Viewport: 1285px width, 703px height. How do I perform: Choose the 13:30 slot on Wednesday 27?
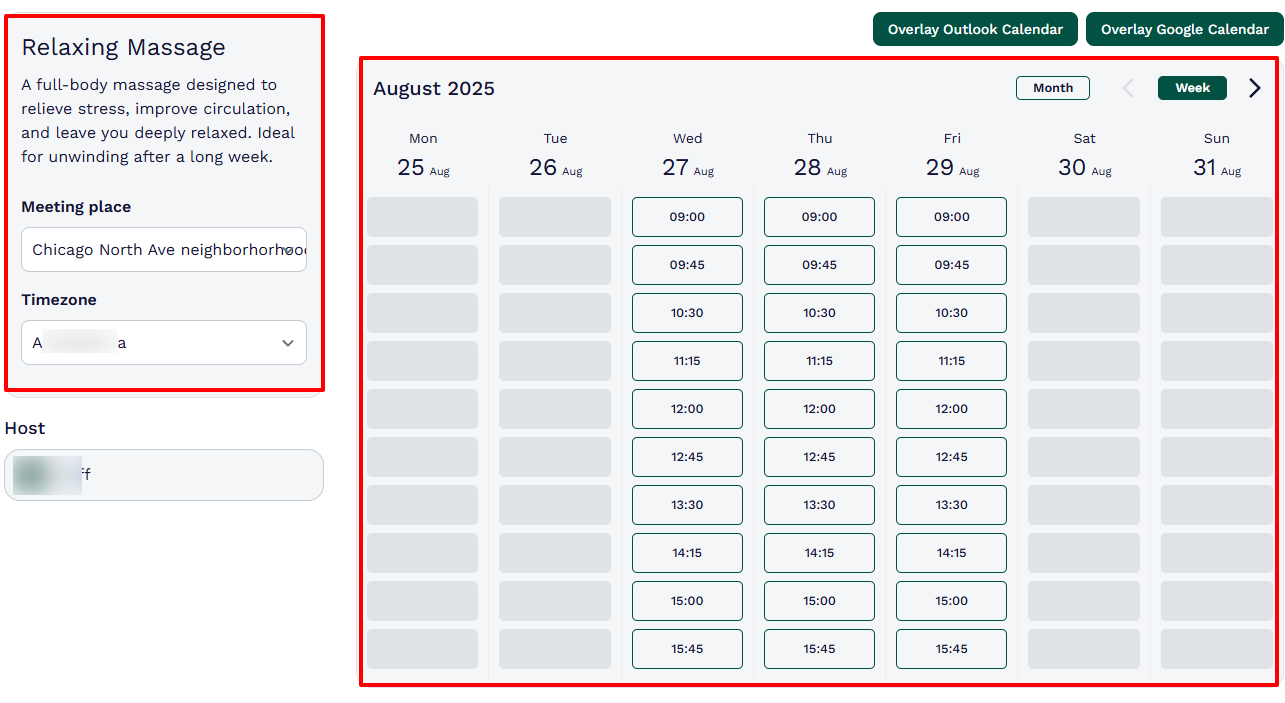point(687,505)
